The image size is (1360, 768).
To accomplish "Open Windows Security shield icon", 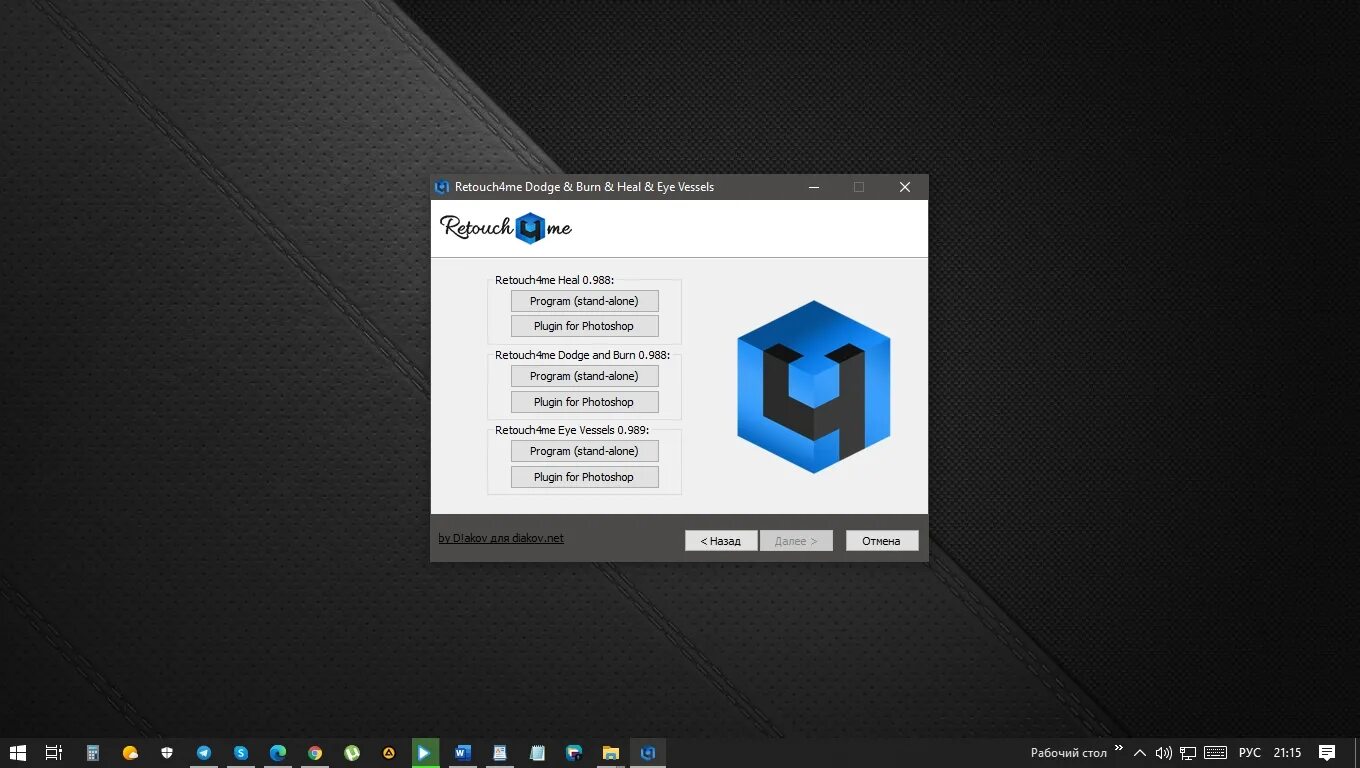I will (167, 753).
